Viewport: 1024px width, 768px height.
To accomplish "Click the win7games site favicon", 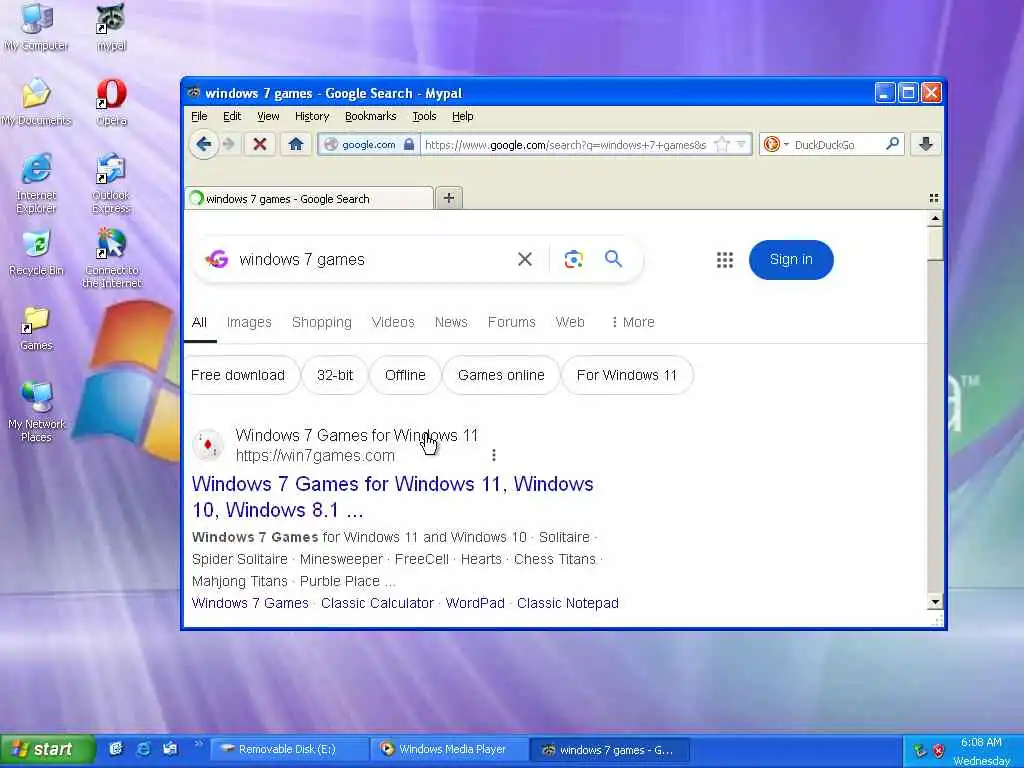I will click(208, 445).
